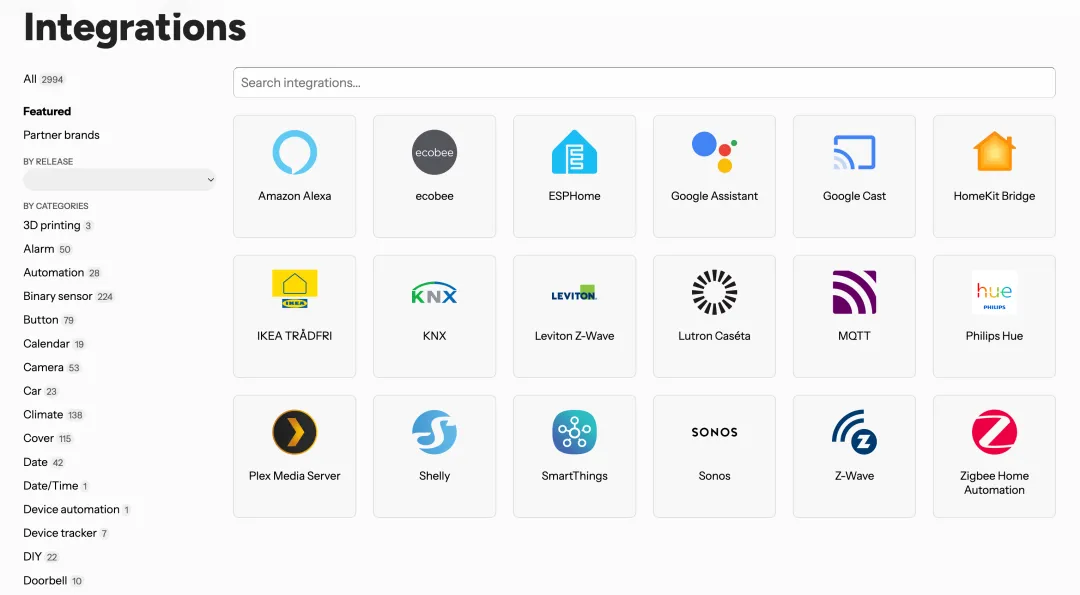Open the Climate category
The image size is (1080, 595).
pos(53,415)
